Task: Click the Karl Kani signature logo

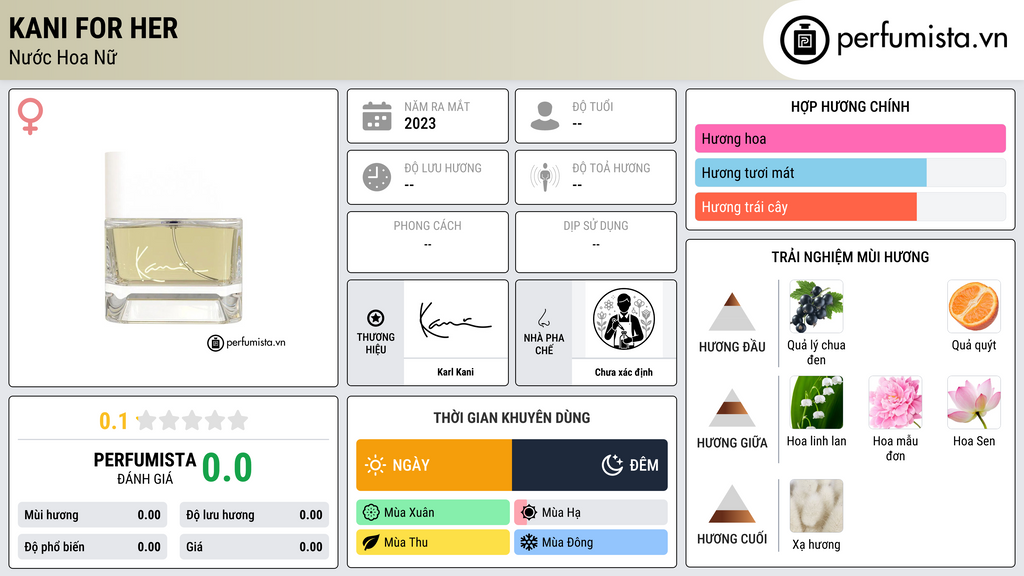Action: [455, 320]
